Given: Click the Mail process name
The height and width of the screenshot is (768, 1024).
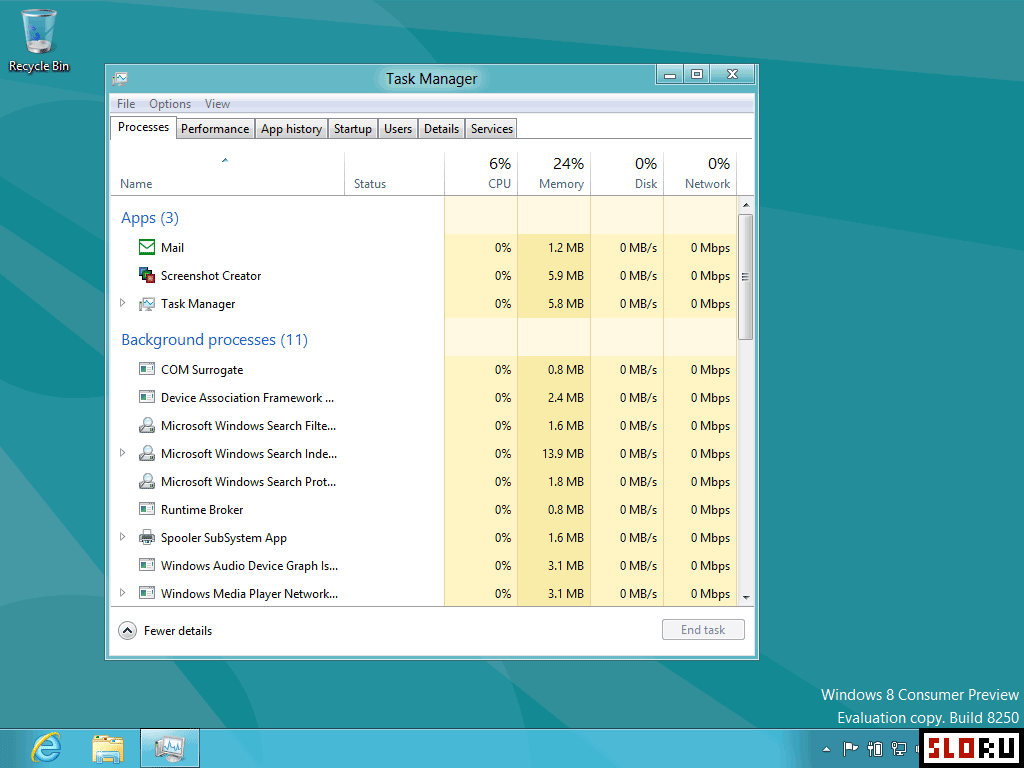Looking at the screenshot, I should 172,248.
